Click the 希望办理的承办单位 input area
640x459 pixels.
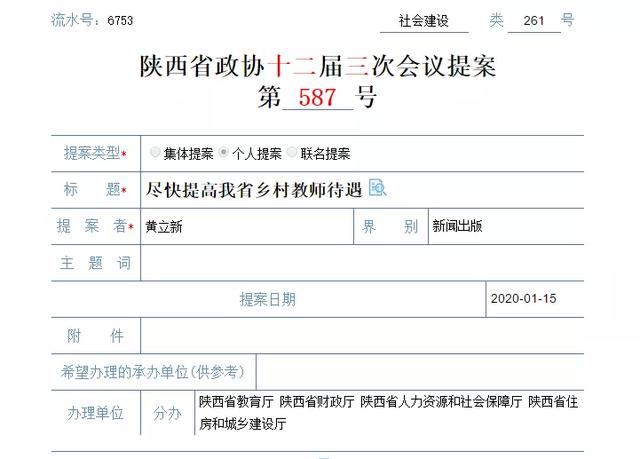[x=420, y=372]
